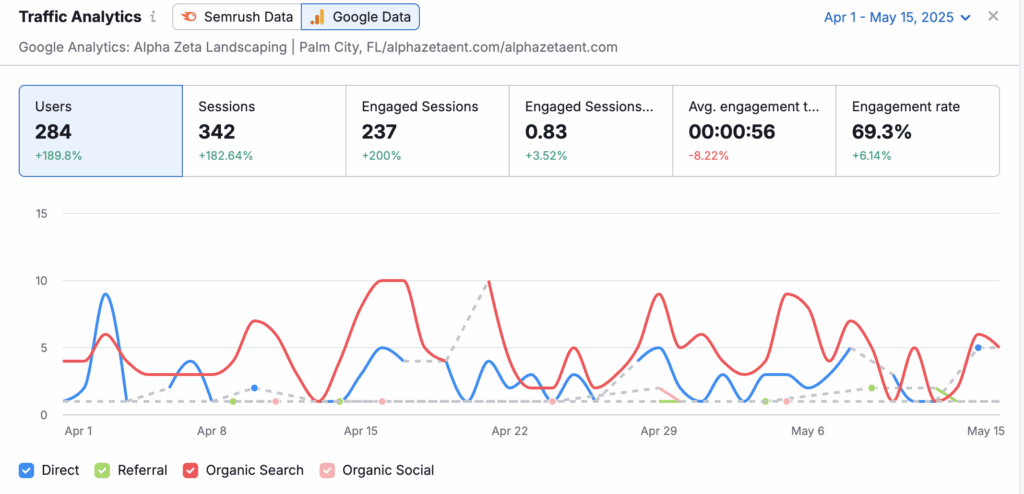
Task: Click the Google Data bar chart icon
Action: tap(316, 17)
